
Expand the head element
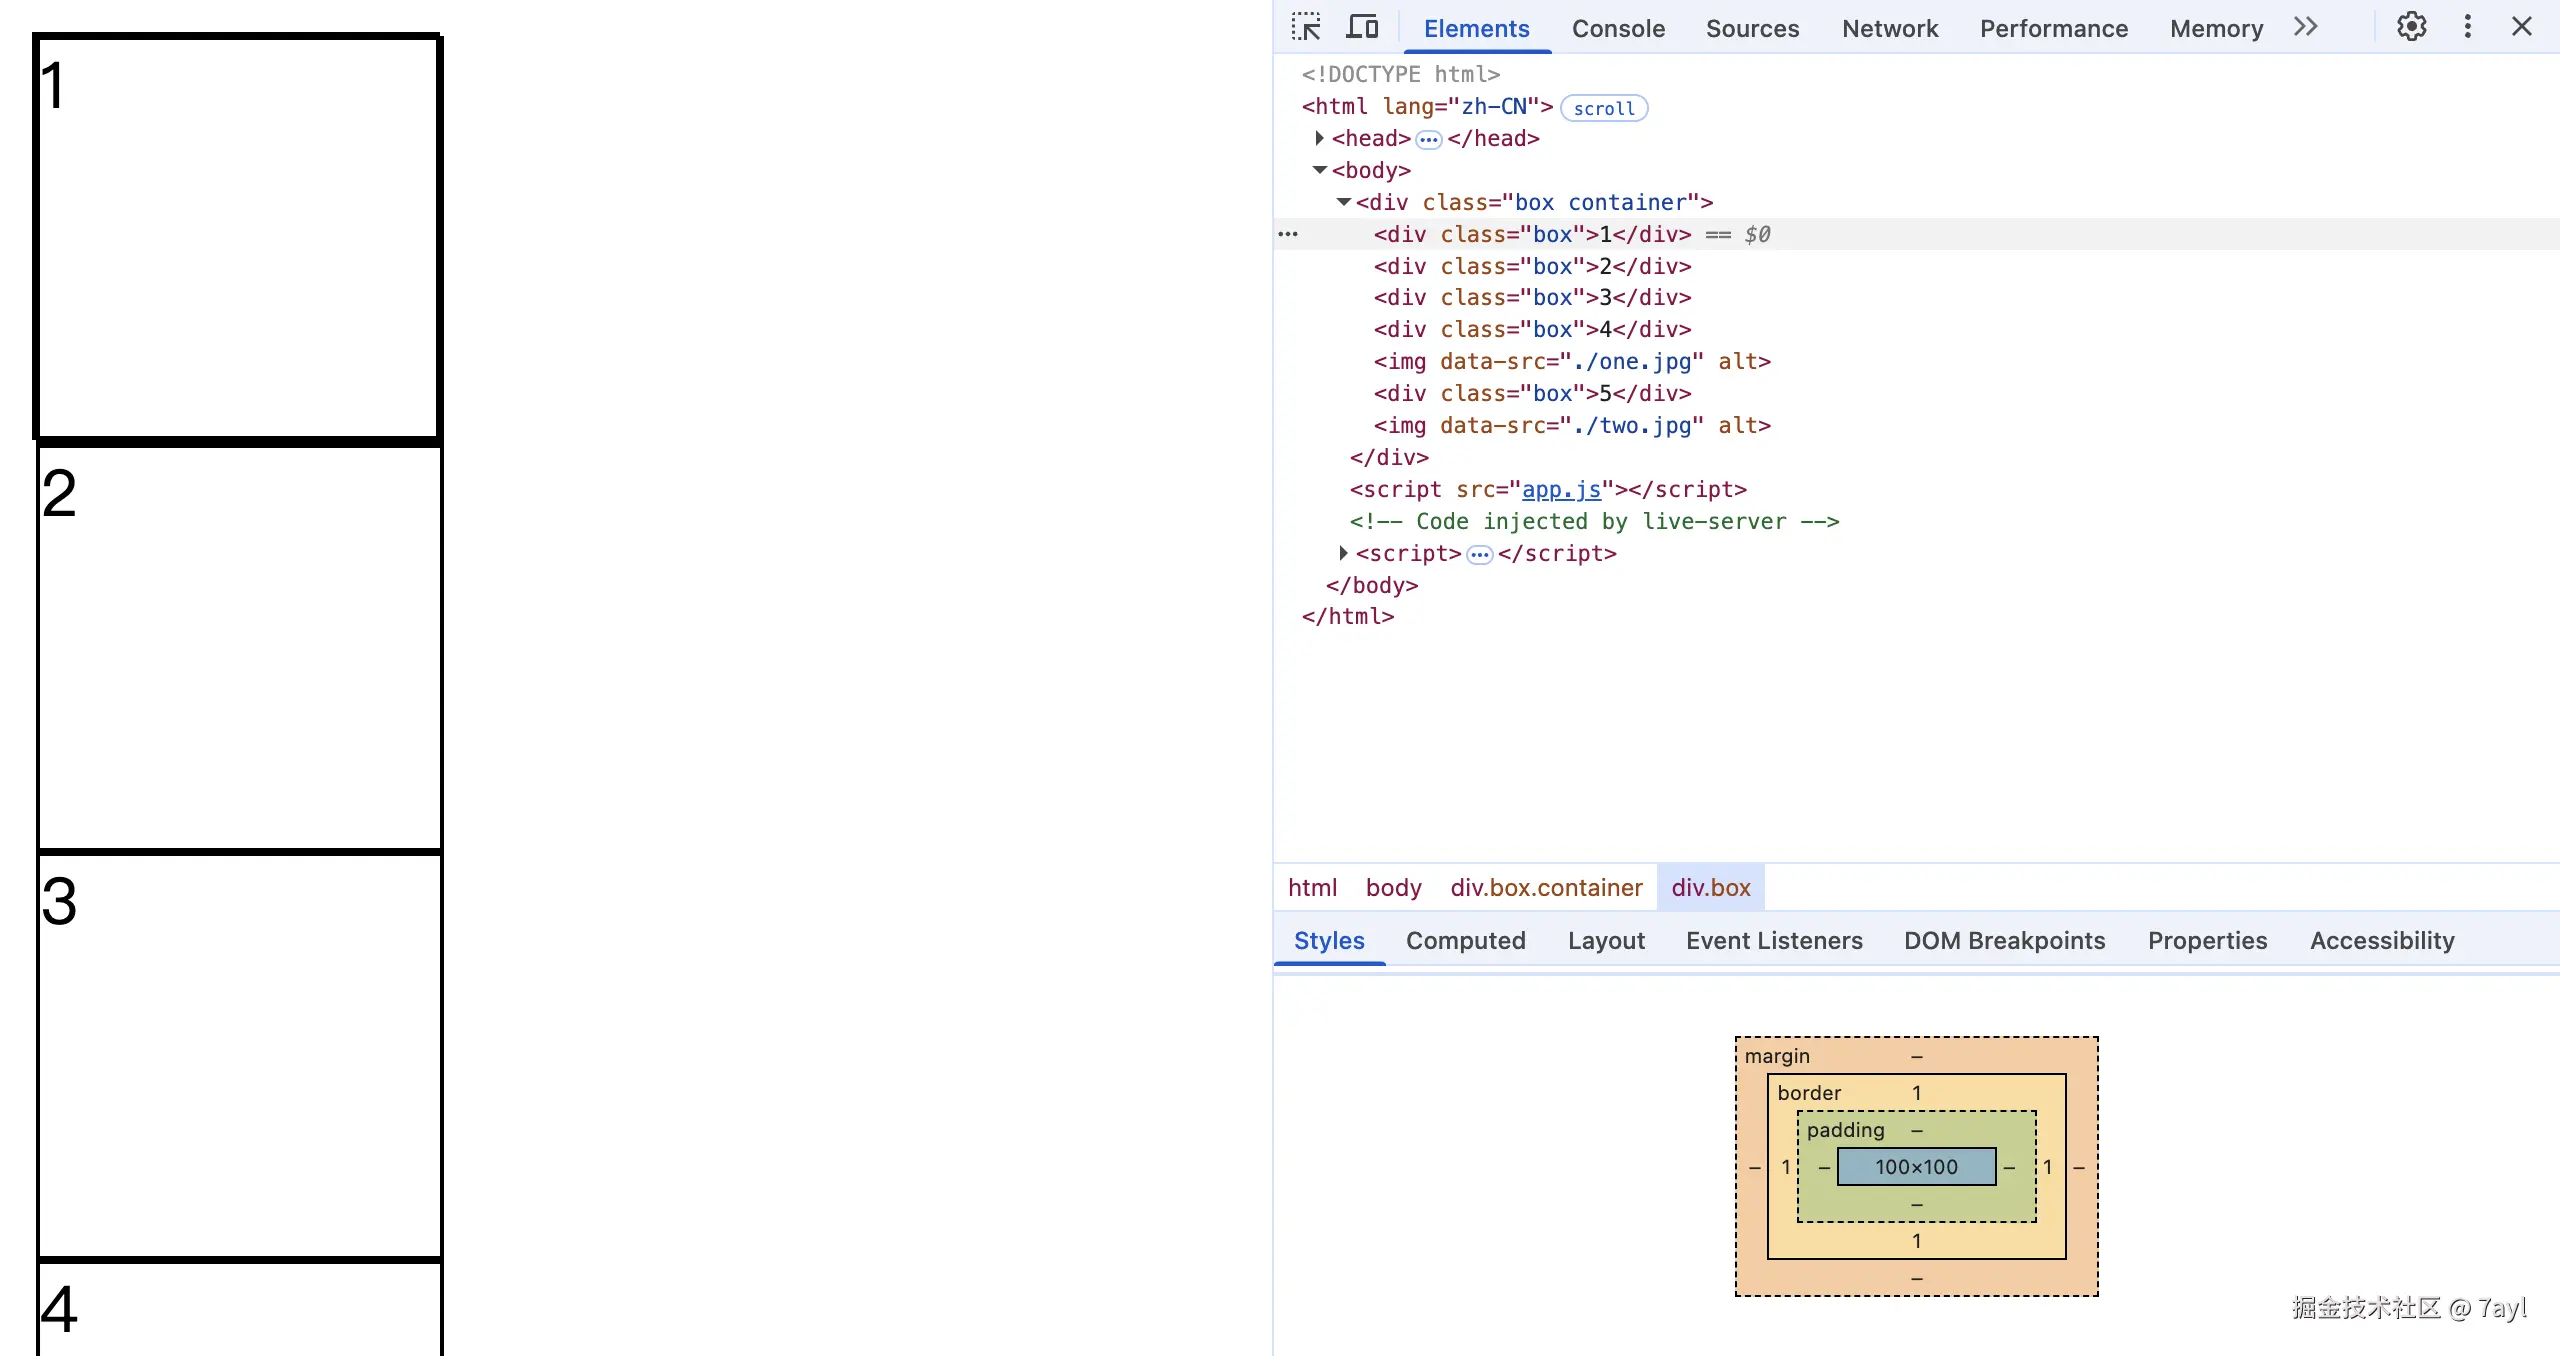tap(1319, 138)
